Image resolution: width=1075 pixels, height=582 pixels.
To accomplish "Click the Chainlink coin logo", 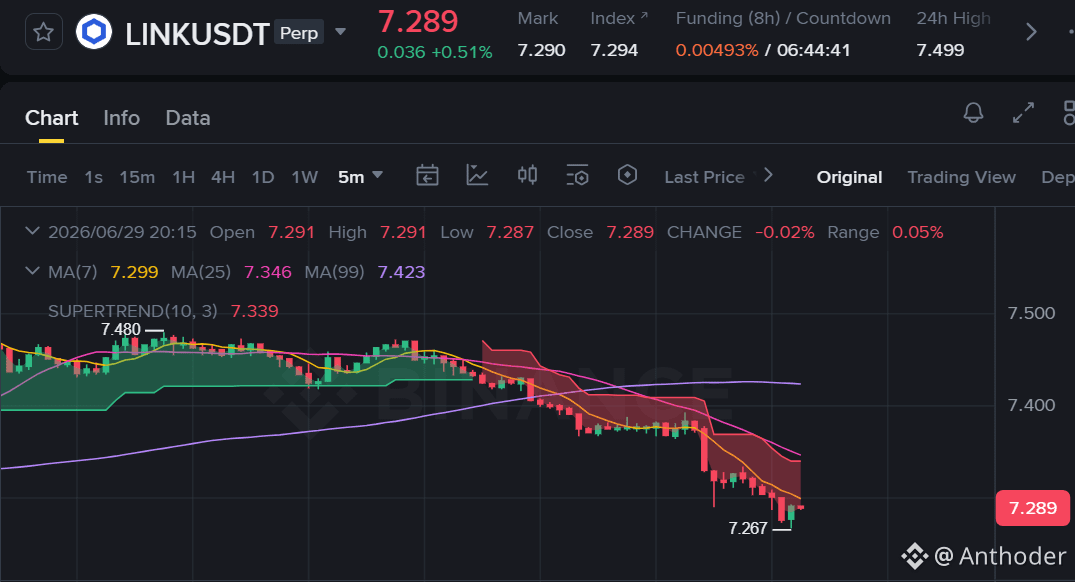I will tap(94, 32).
